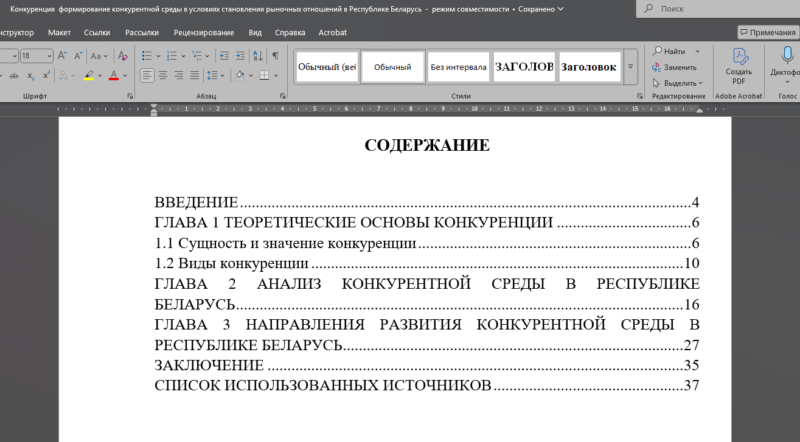Click the left indent marker on the ruler
800x442 pixels.
(154, 112)
